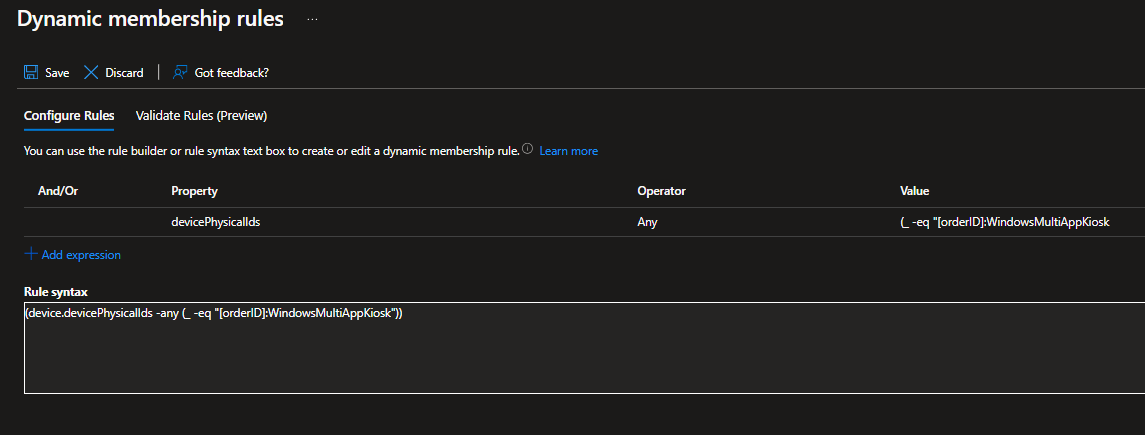
Task: Click the Got feedback? text
Action: (x=231, y=73)
